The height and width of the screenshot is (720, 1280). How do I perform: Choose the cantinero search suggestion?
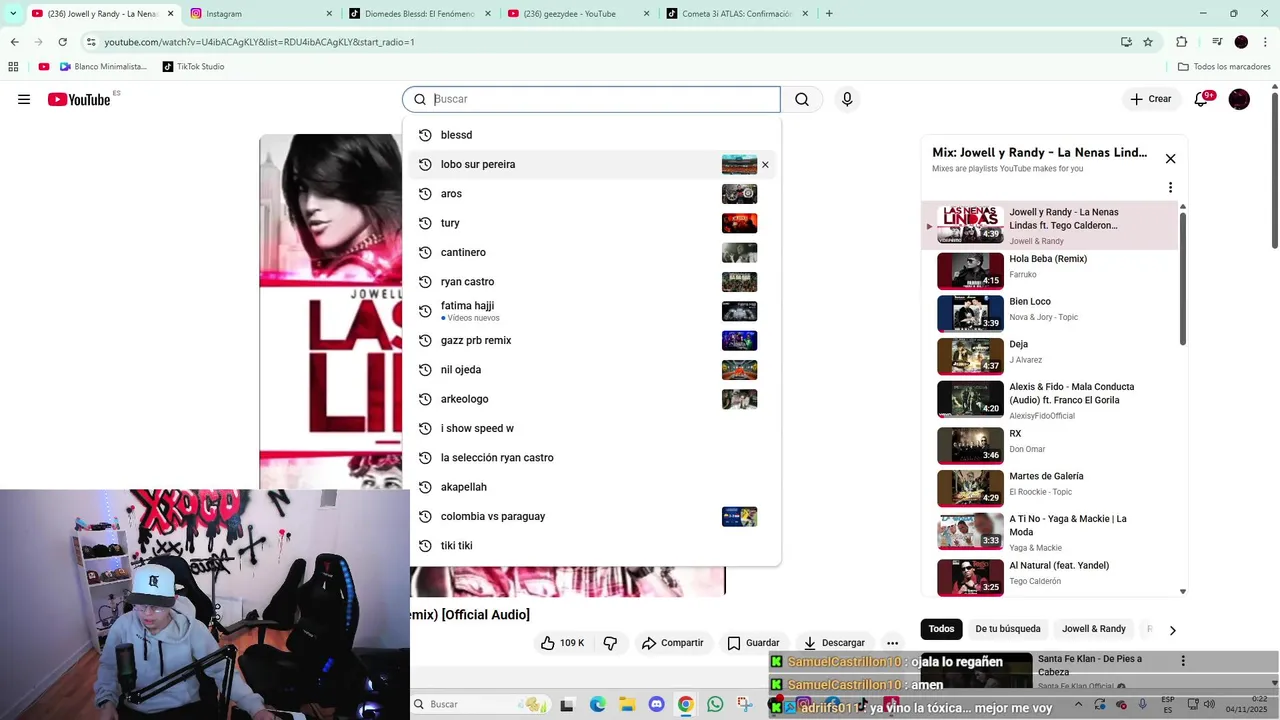[x=591, y=253]
